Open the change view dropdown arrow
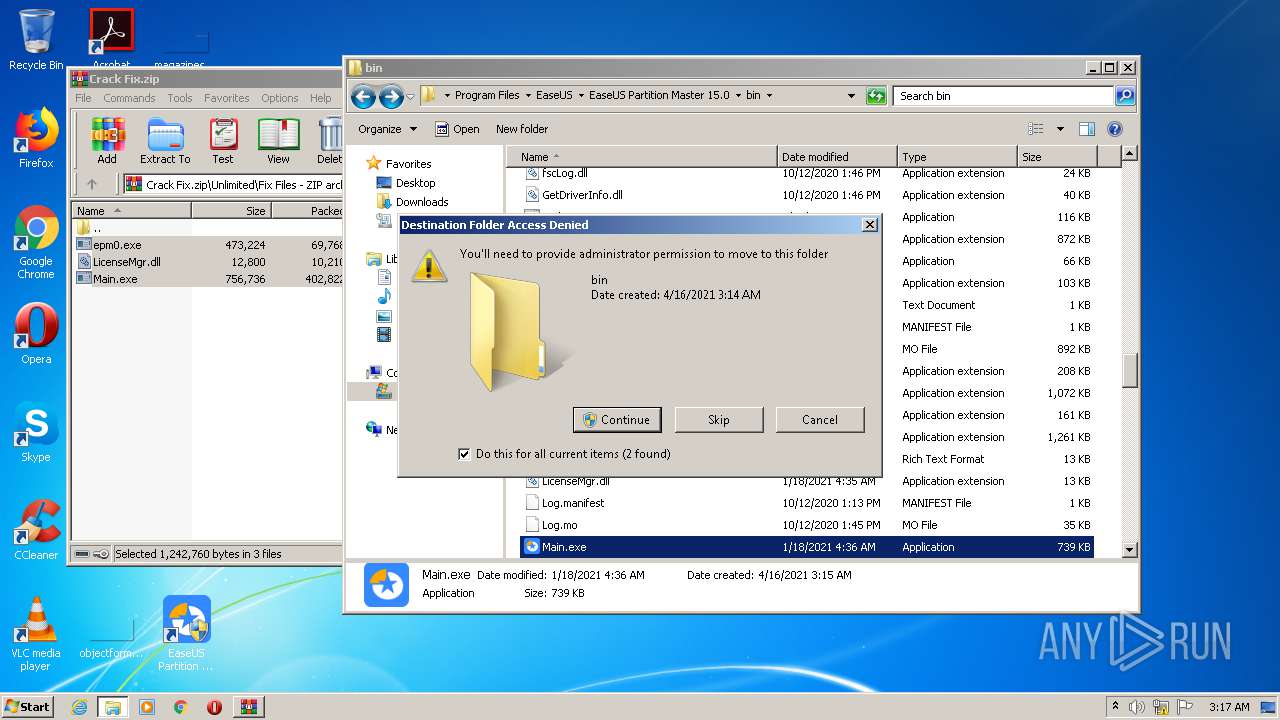Screen dimensions: 1280x720 [1060, 129]
